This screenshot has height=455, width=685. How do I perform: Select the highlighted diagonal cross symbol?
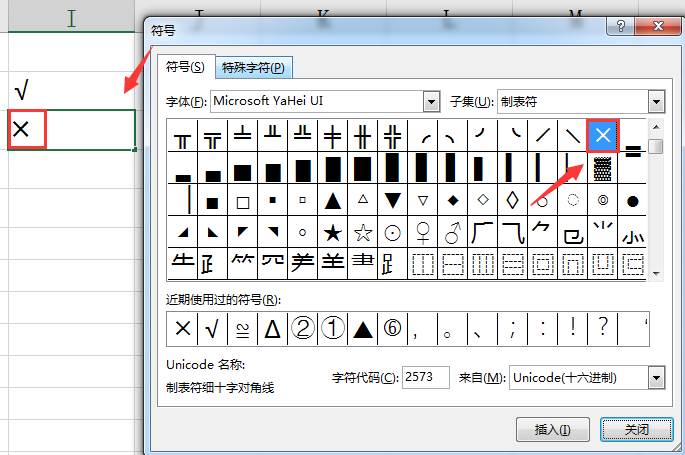pyautogui.click(x=602, y=136)
